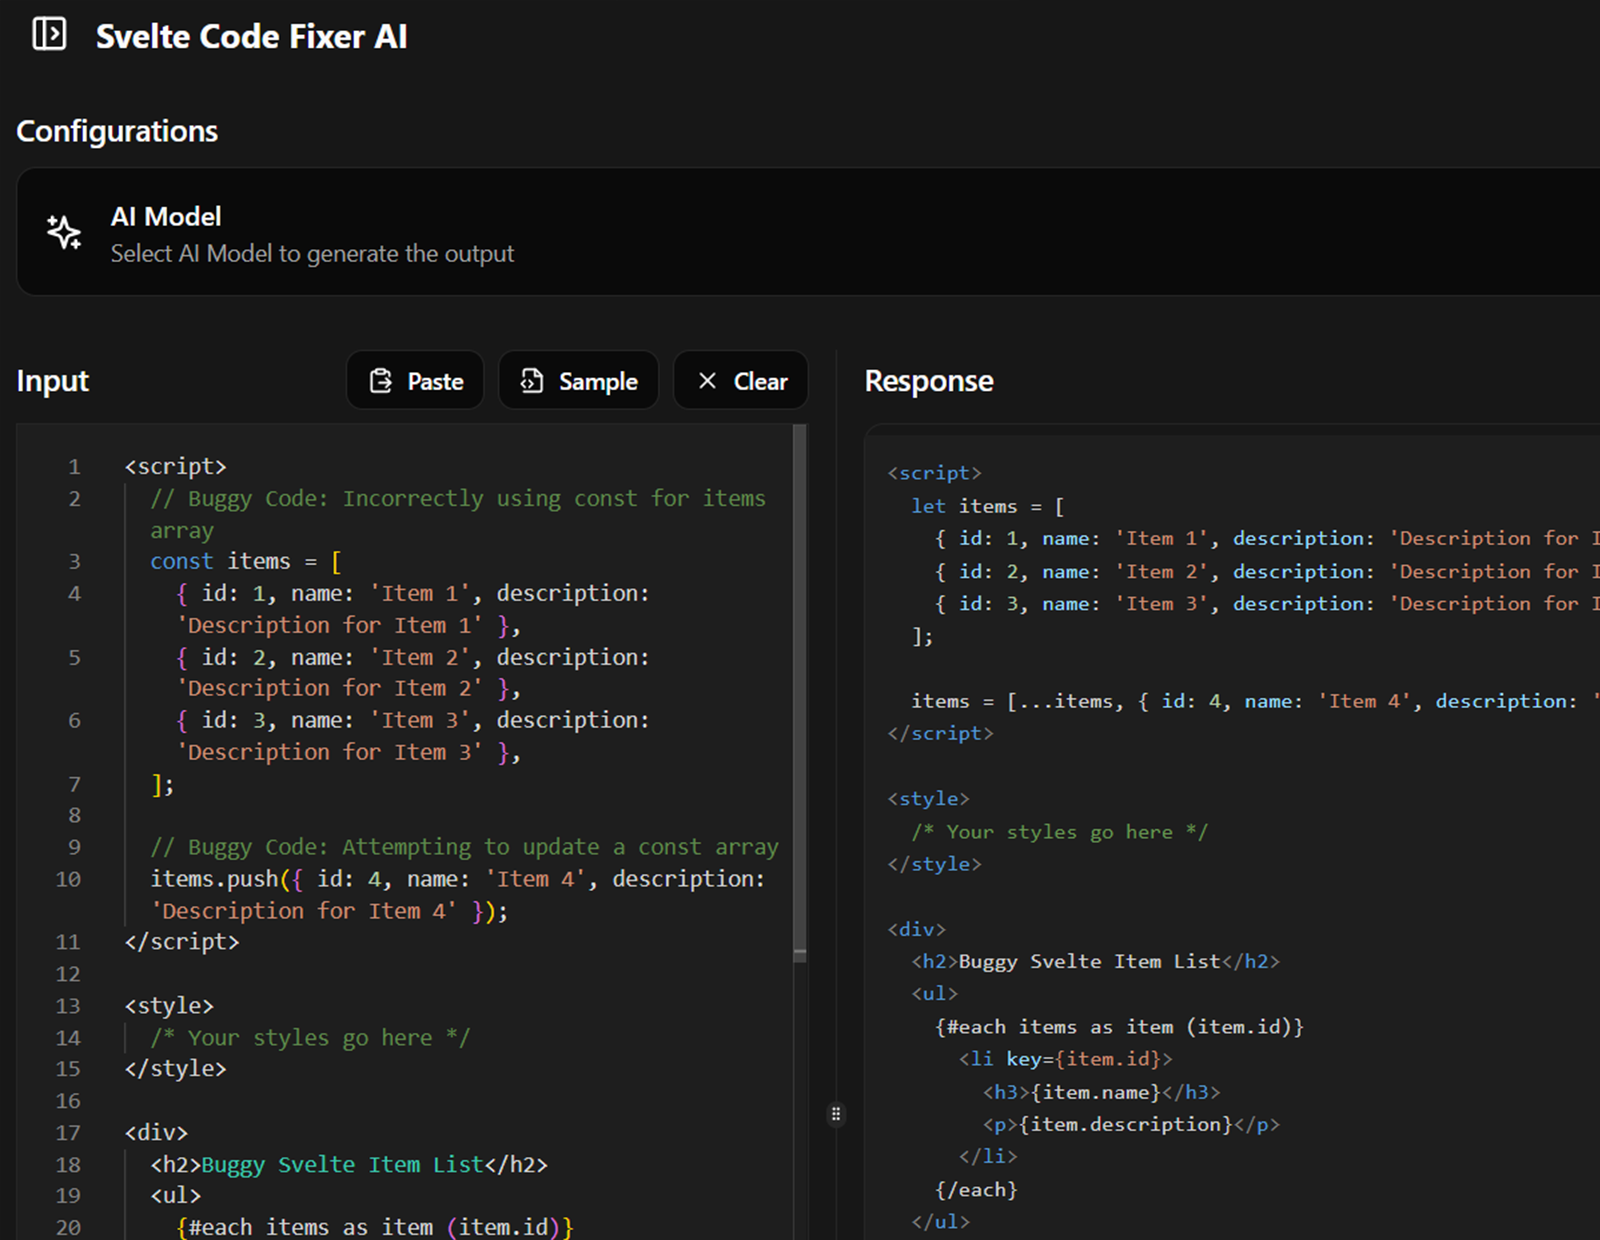Click the Sample button's file icon
This screenshot has height=1240, width=1600.
[532, 381]
